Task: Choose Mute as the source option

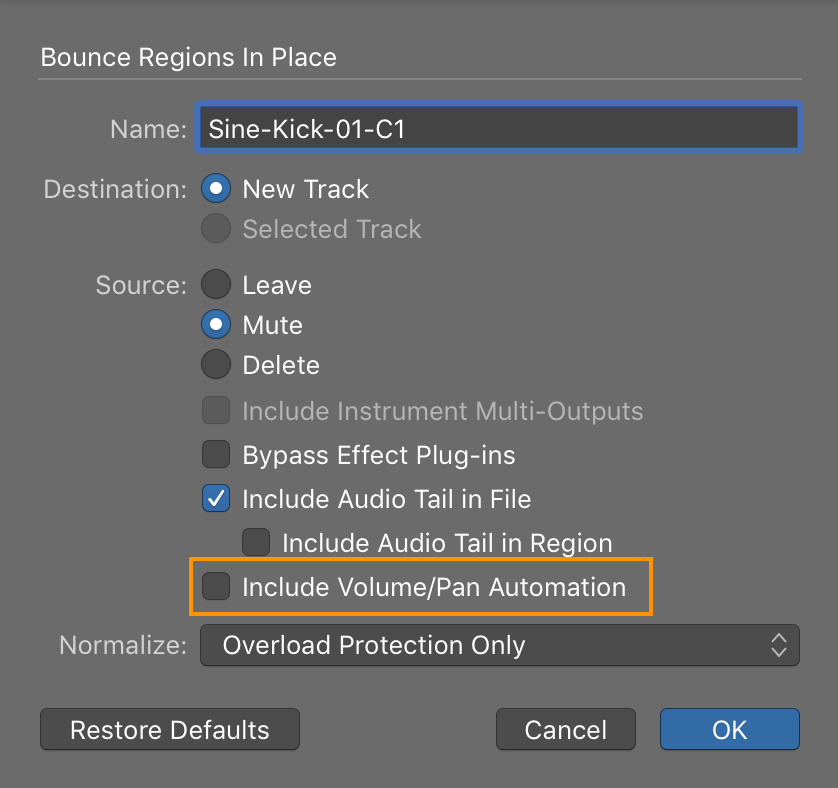Action: [x=216, y=324]
